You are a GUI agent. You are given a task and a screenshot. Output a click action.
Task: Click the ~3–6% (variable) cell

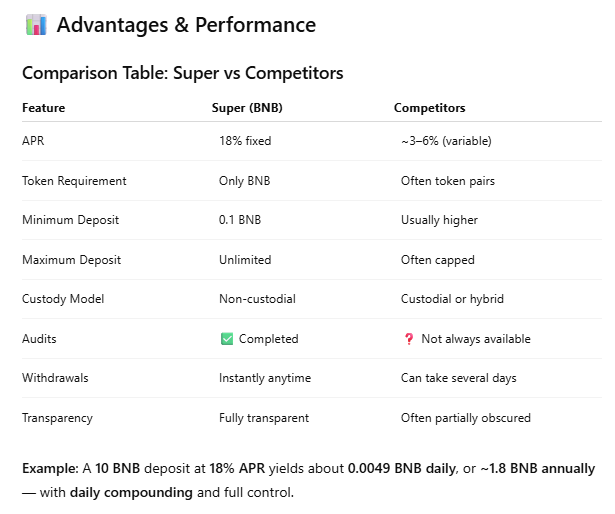446,141
